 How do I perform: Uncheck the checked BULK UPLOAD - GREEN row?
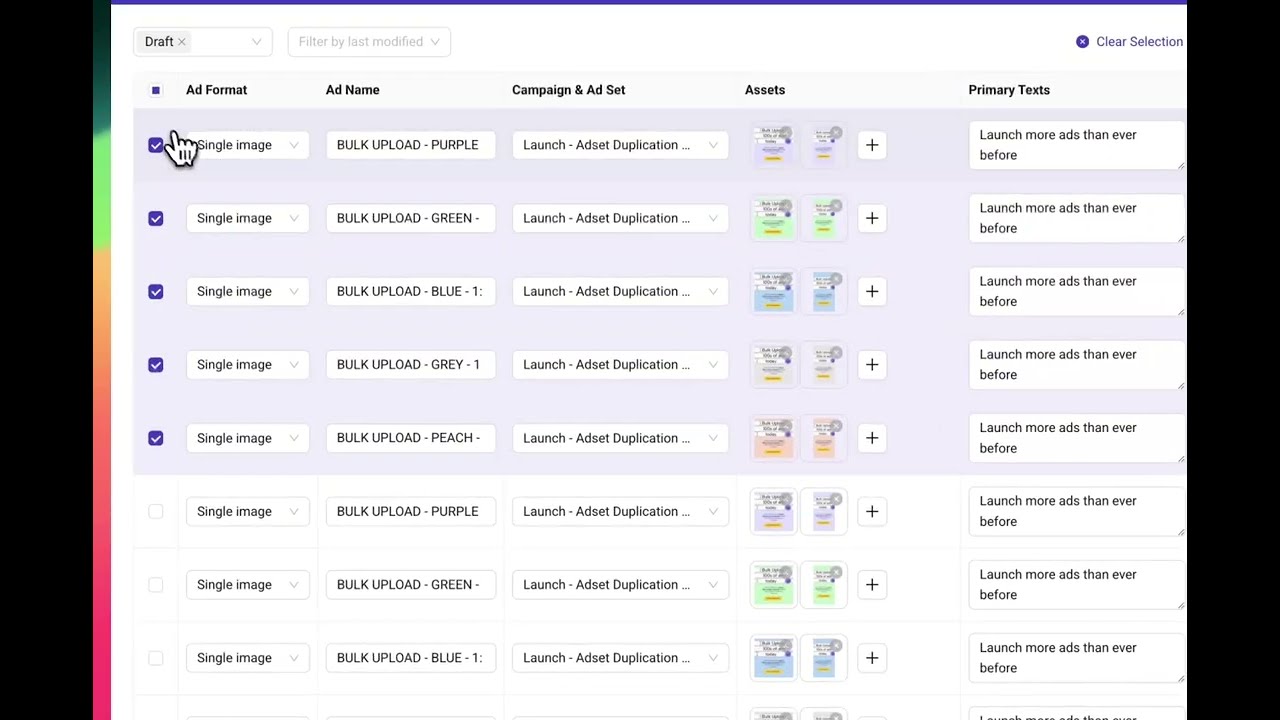coord(156,218)
